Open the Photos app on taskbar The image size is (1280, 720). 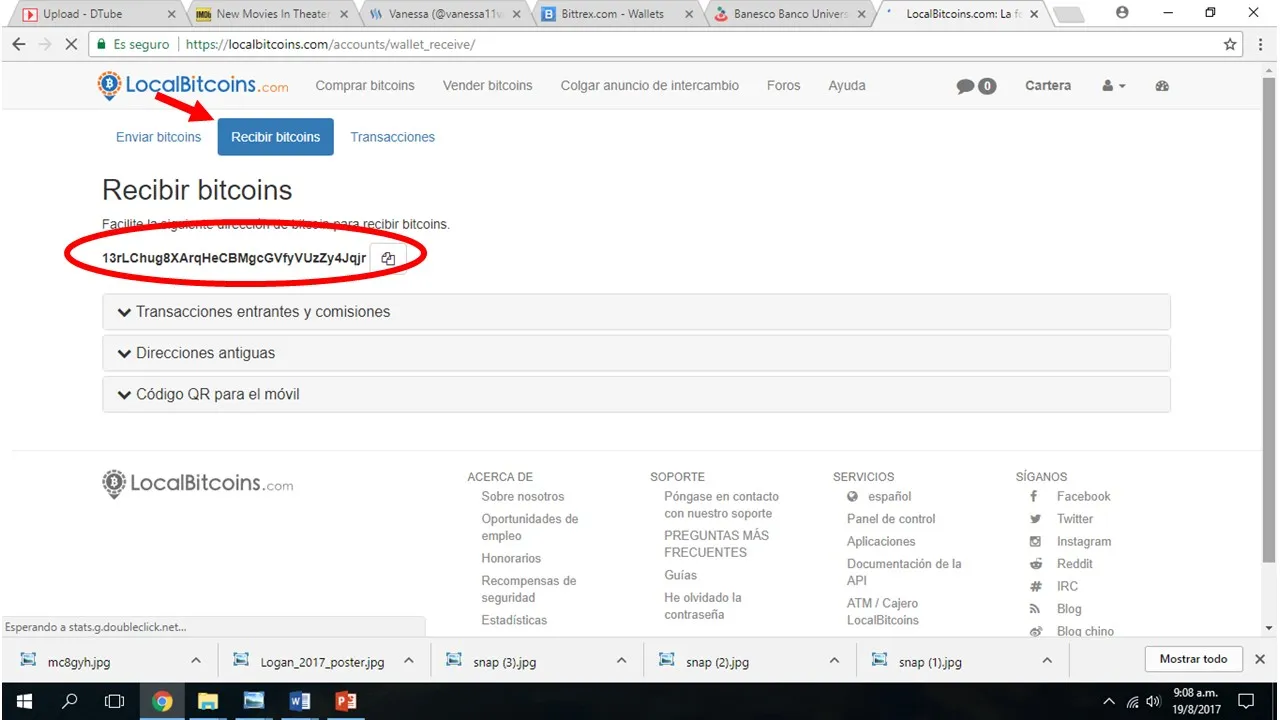point(254,701)
